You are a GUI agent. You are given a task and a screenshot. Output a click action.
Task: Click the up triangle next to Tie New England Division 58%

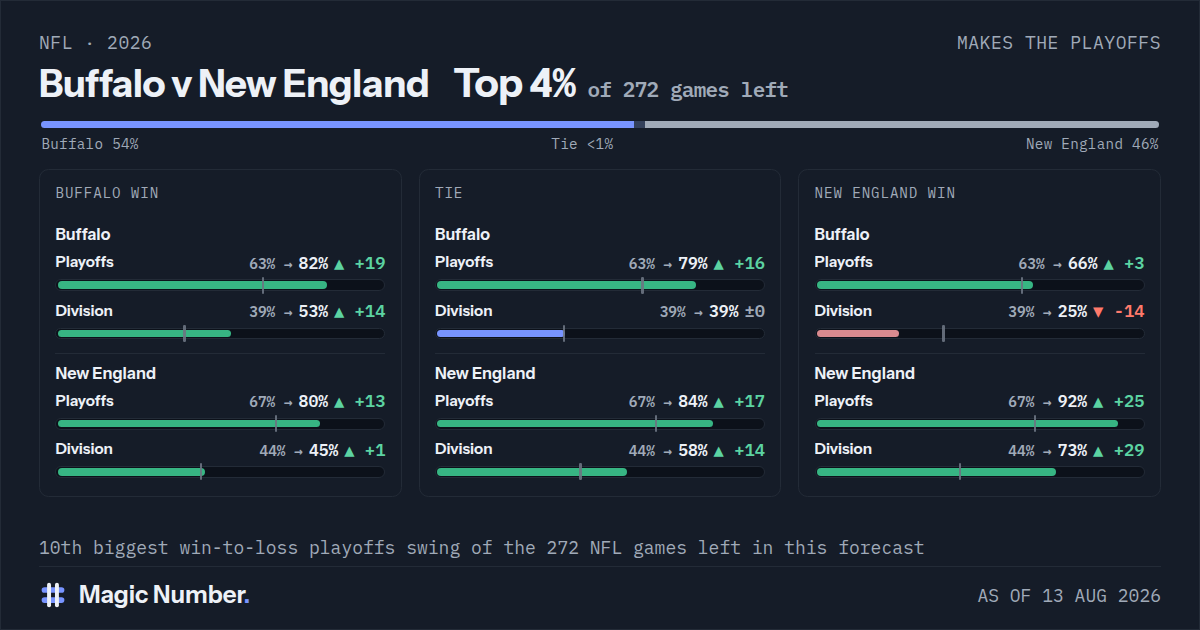coord(718,451)
